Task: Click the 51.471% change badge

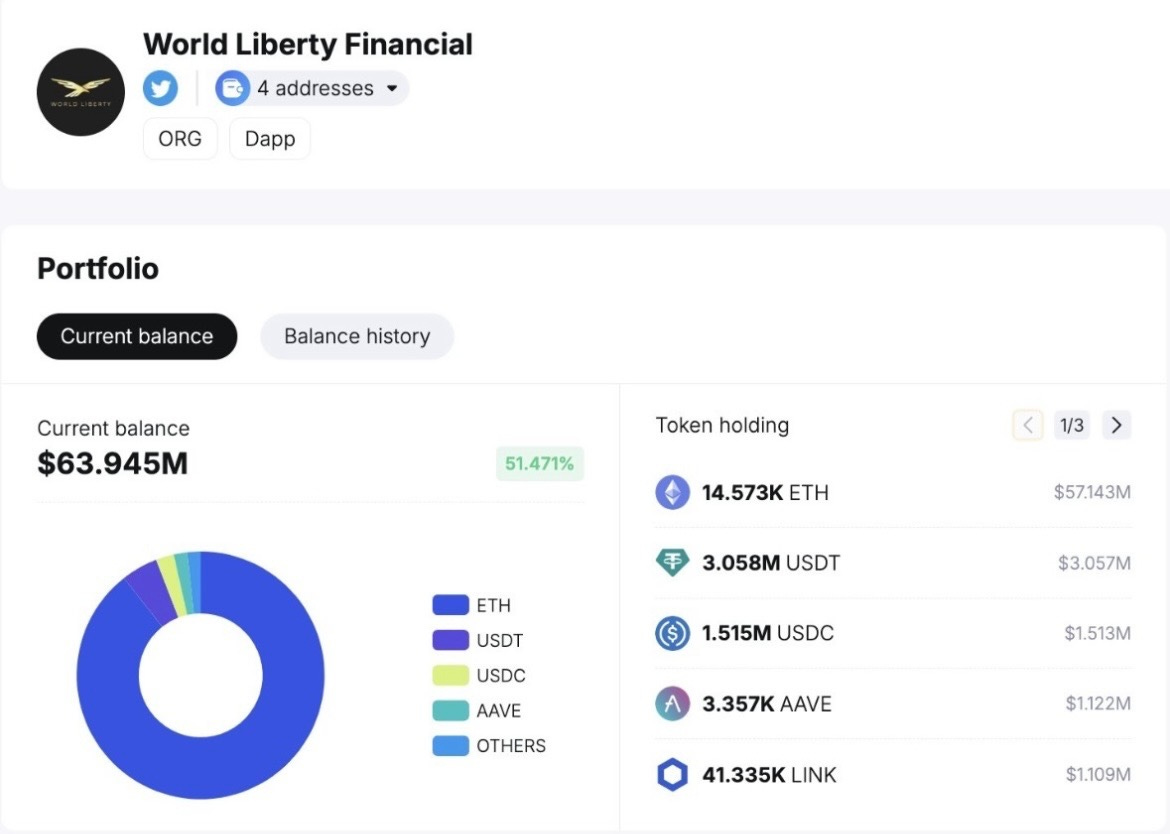Action: (x=539, y=463)
